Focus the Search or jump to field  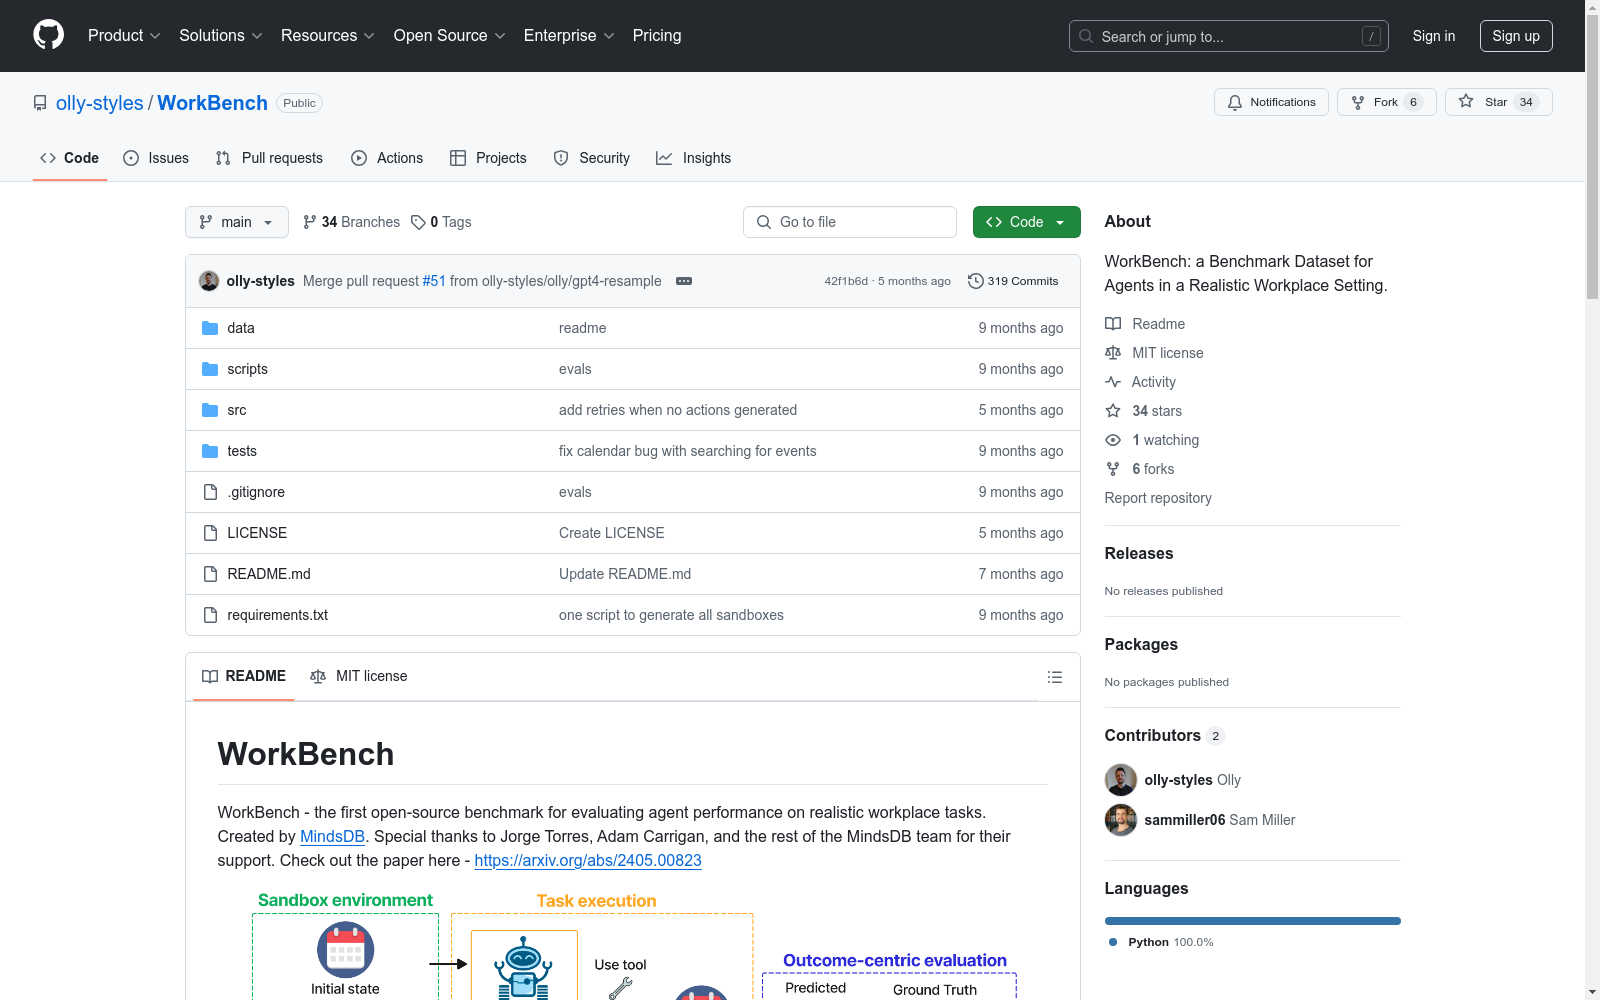click(1229, 36)
